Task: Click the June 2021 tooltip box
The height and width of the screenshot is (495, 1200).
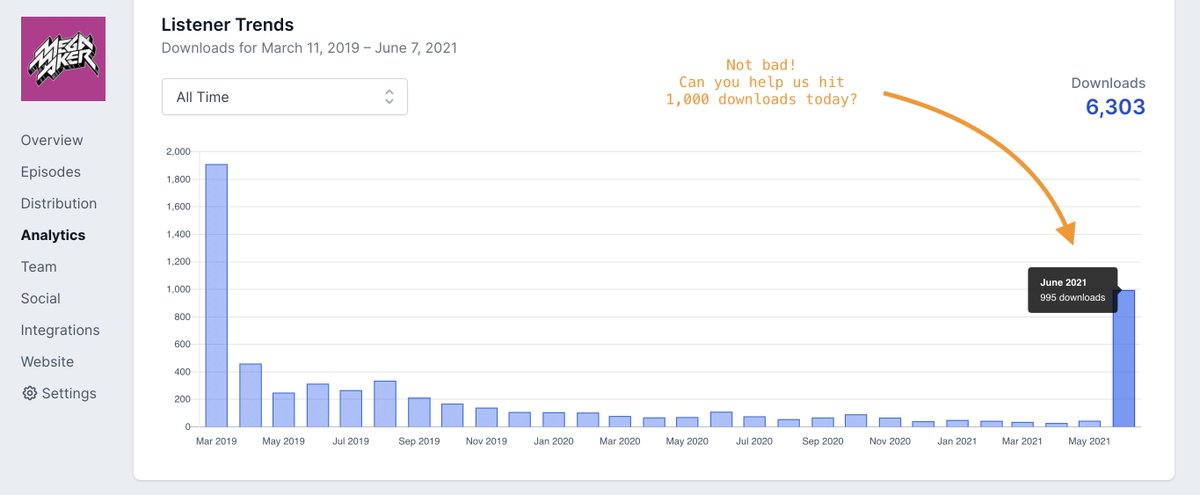Action: (x=1072, y=290)
